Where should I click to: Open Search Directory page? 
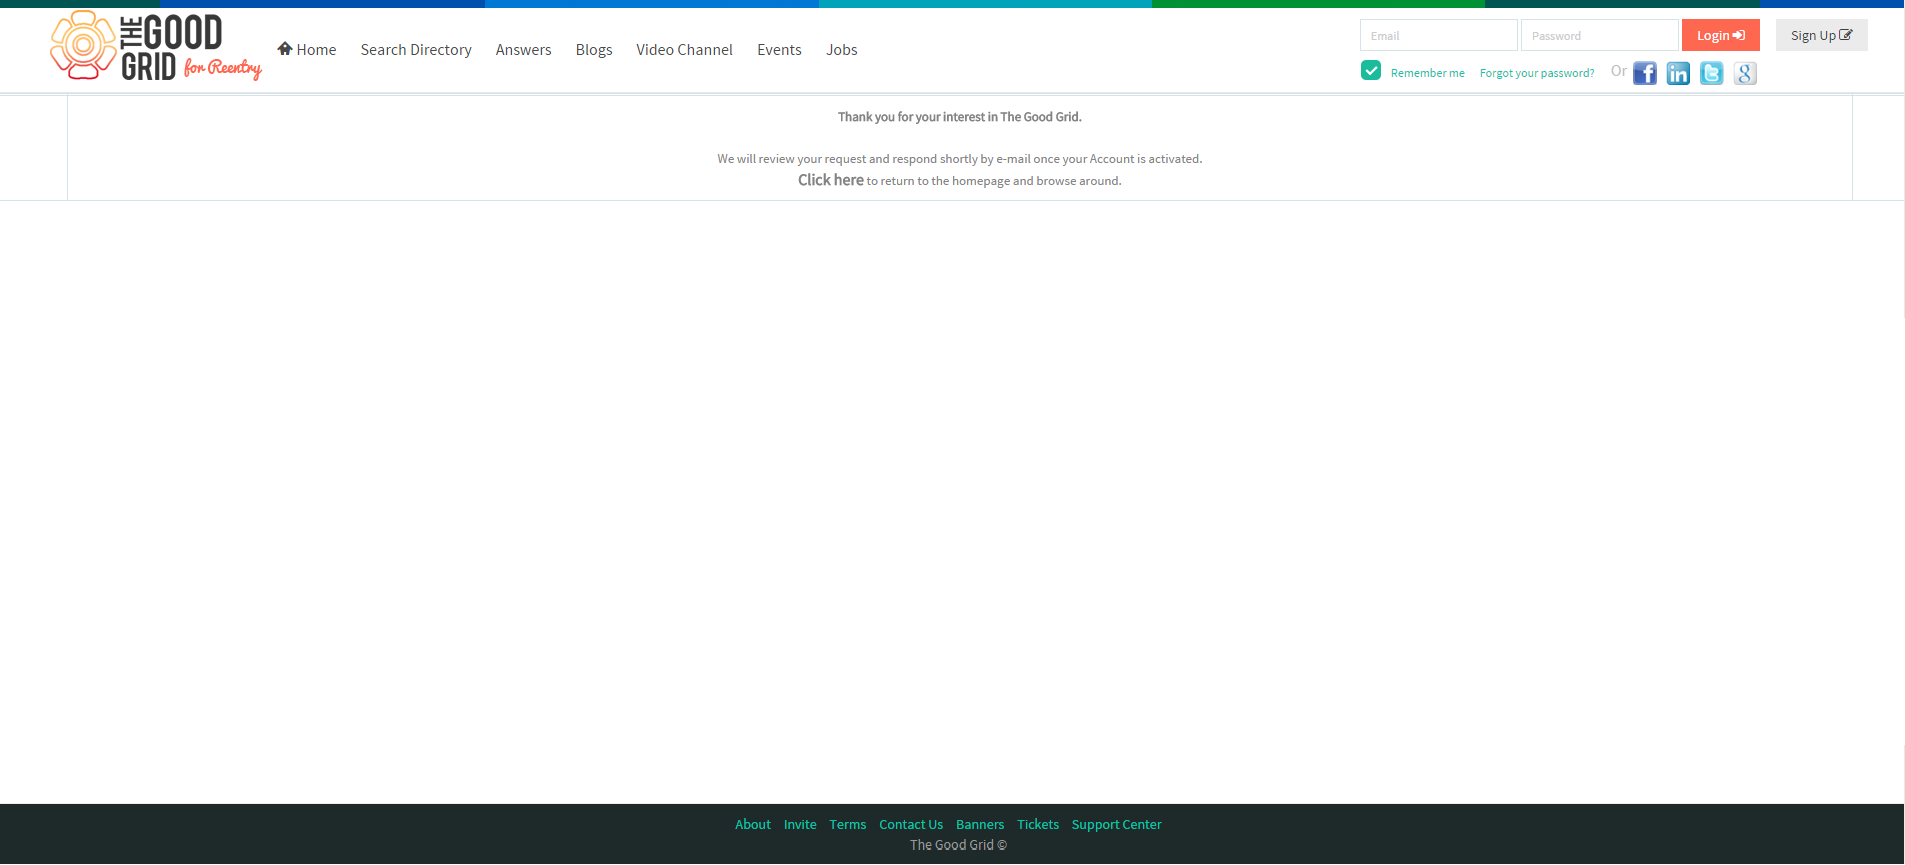[x=416, y=49]
